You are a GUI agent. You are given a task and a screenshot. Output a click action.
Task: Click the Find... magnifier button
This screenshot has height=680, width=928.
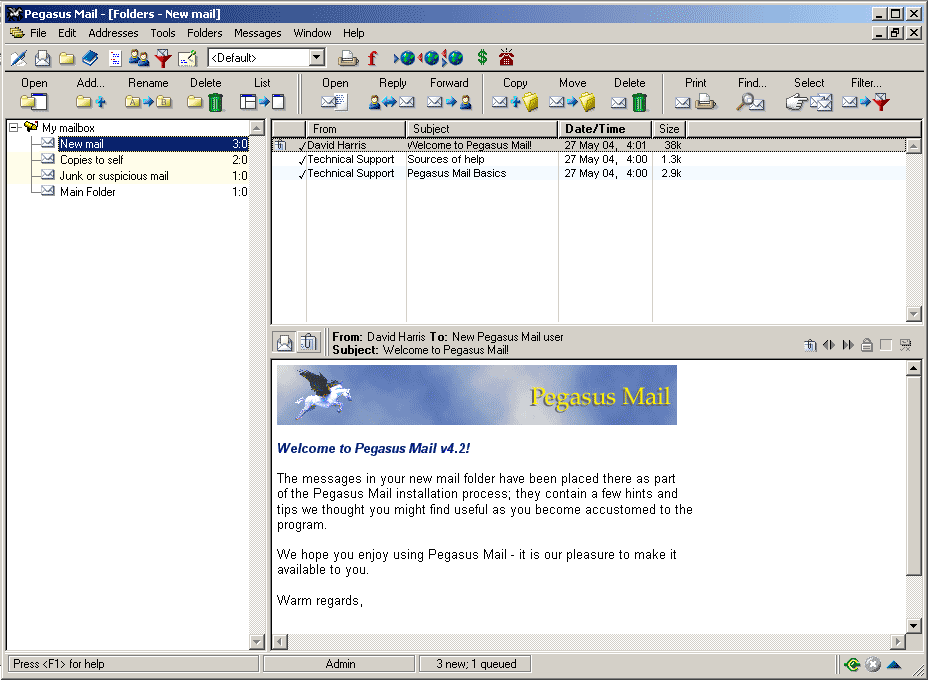pyautogui.click(x=752, y=94)
